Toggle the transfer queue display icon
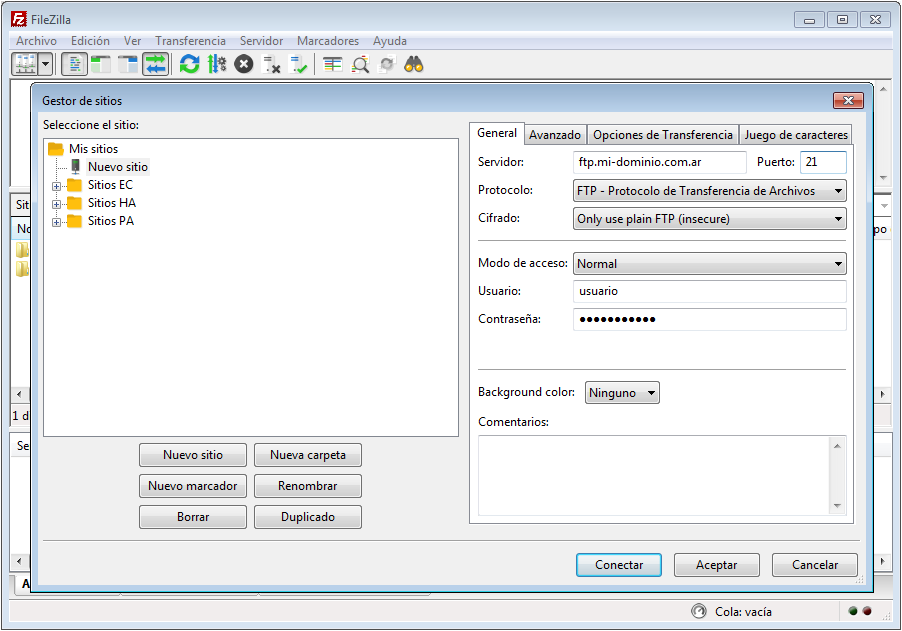The width and height of the screenshot is (902, 631). pos(155,64)
